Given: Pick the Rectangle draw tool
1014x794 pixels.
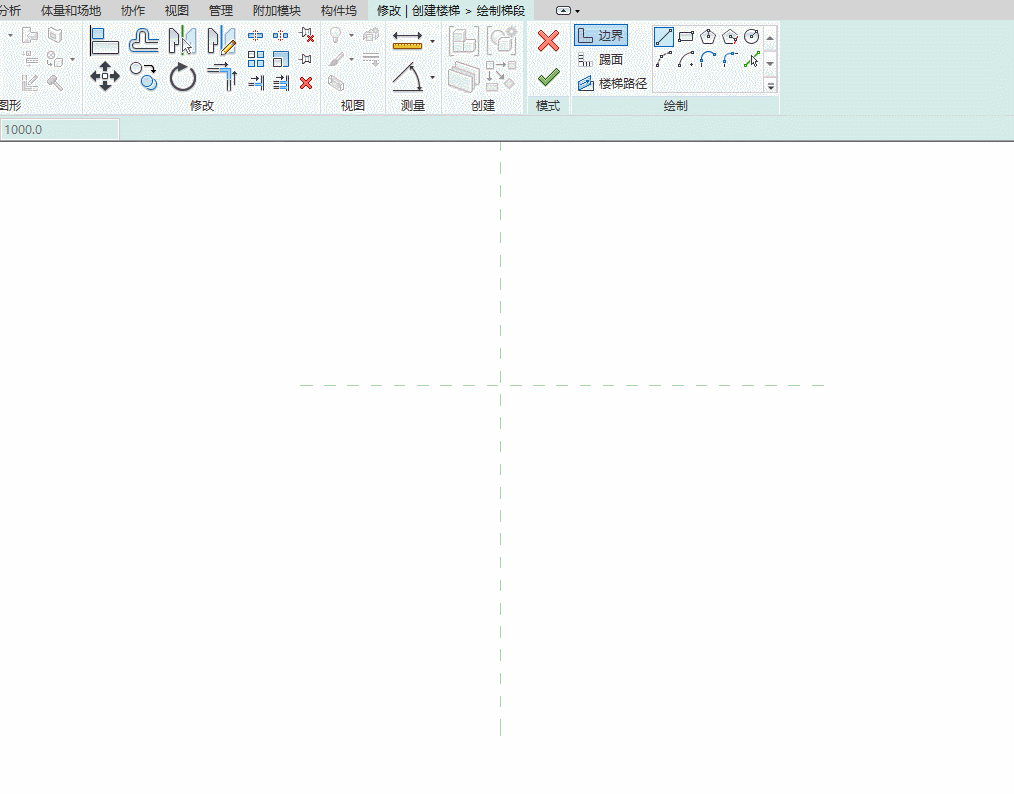Looking at the screenshot, I should (685, 36).
